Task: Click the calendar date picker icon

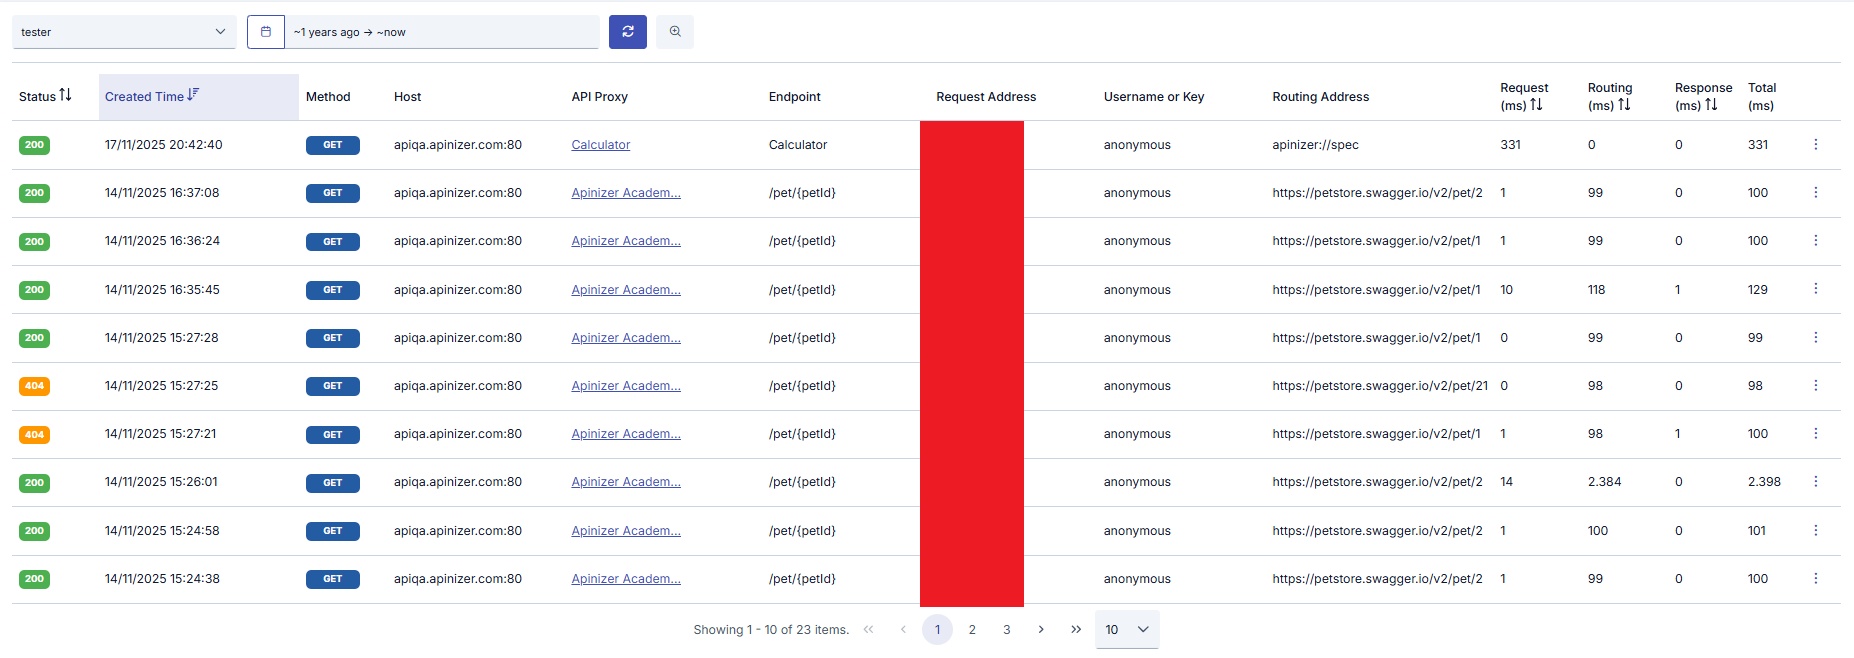Action: pyautogui.click(x=266, y=32)
